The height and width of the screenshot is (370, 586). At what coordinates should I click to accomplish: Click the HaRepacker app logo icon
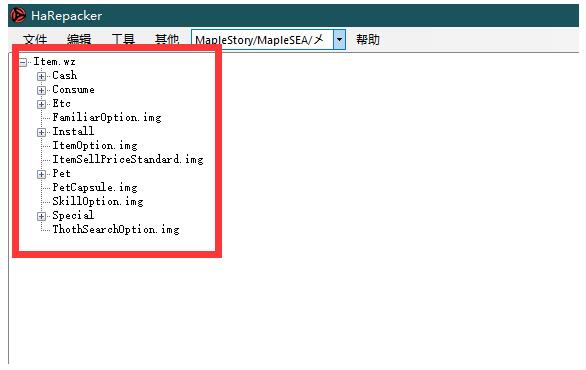point(18,15)
